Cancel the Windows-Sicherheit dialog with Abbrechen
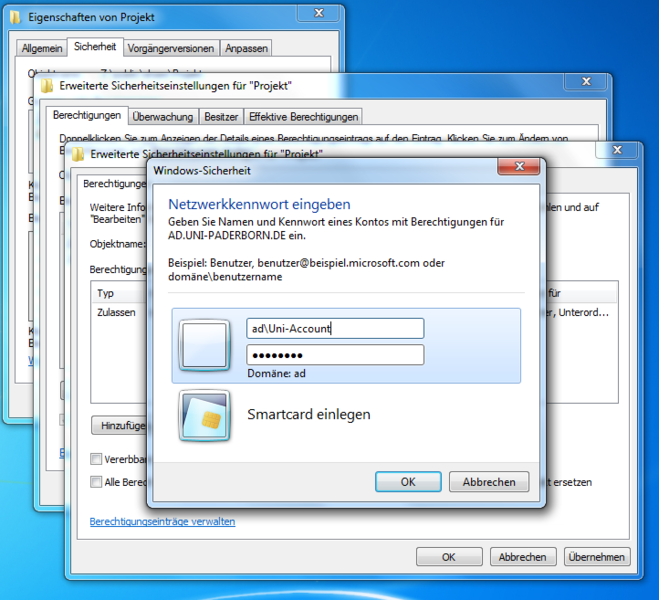659x600 pixels. (x=489, y=482)
